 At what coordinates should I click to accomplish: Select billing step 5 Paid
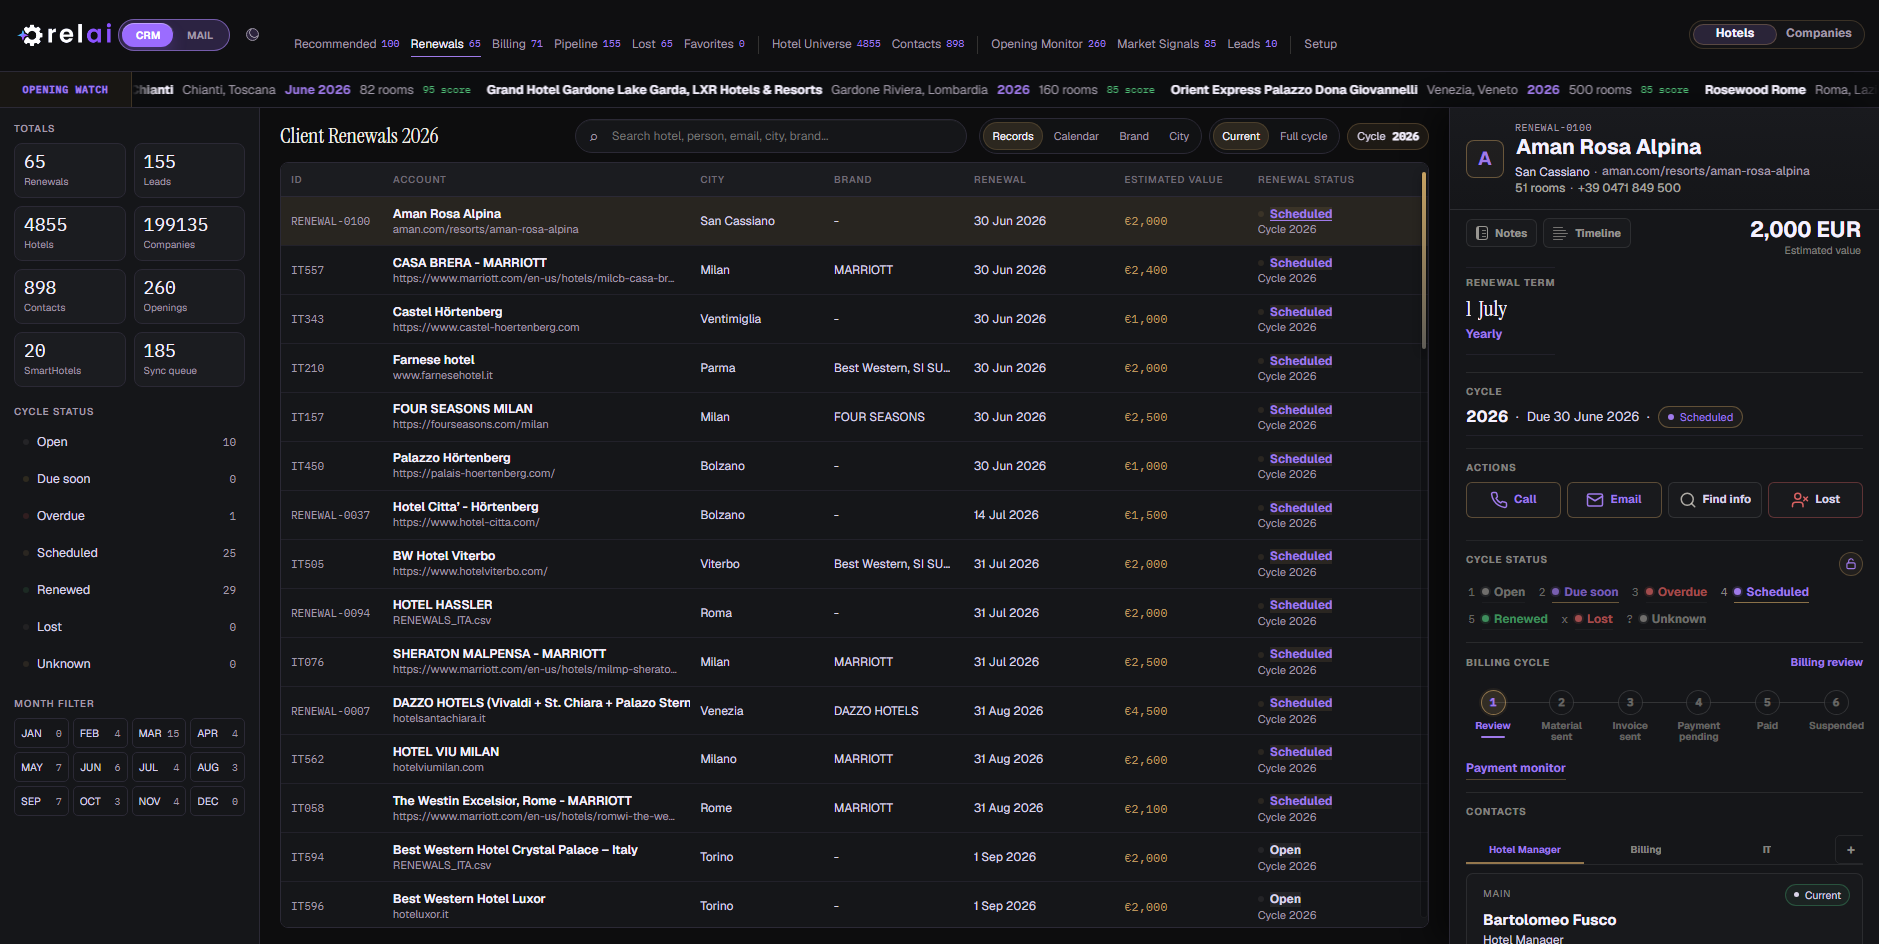pyautogui.click(x=1767, y=702)
